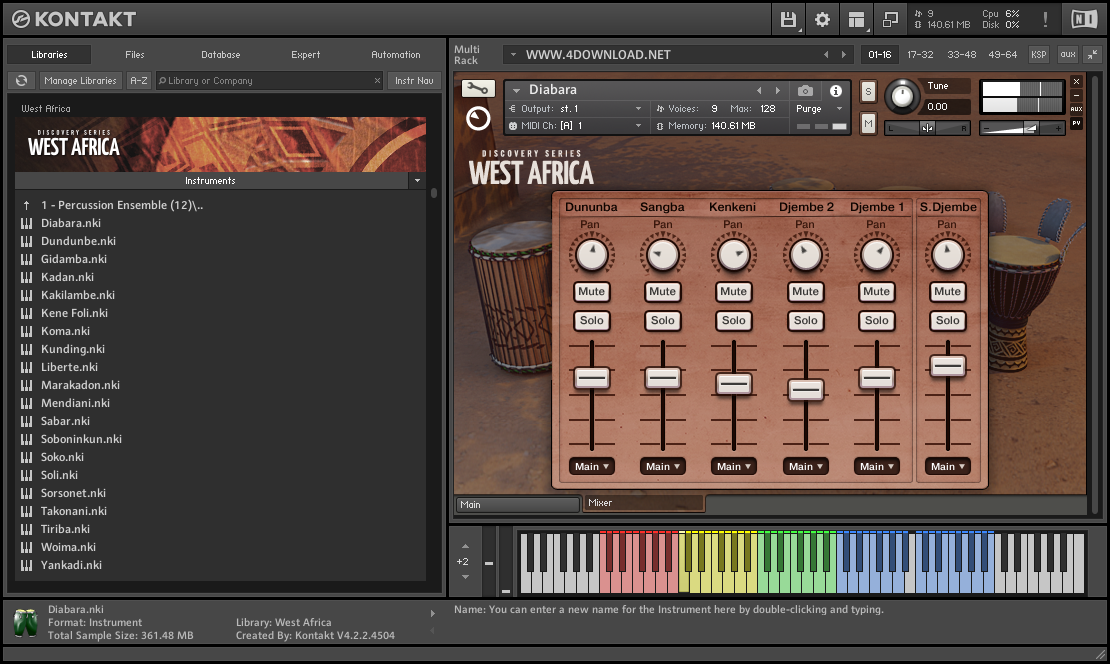The image size is (1110, 664).
Task: Click Manage Libraries button
Action: pyautogui.click(x=80, y=81)
